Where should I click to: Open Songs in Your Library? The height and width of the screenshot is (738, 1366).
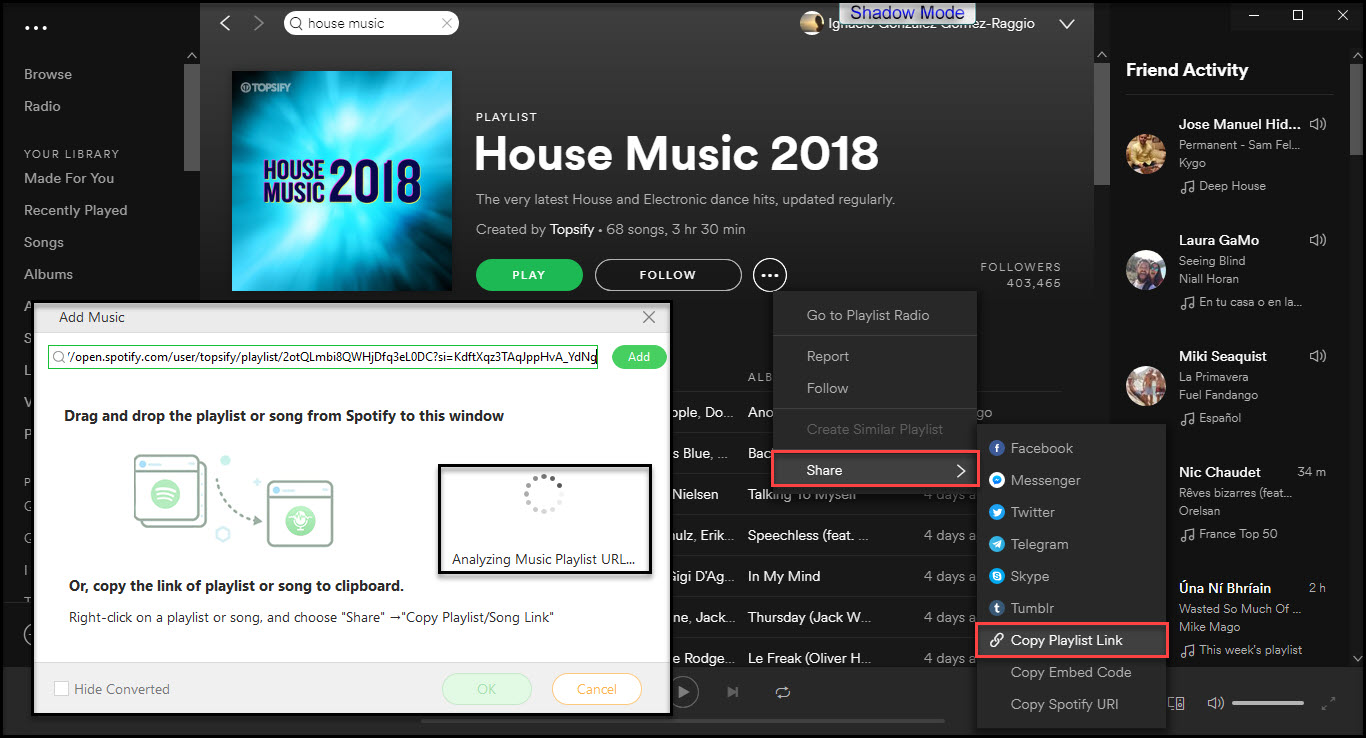[x=44, y=242]
